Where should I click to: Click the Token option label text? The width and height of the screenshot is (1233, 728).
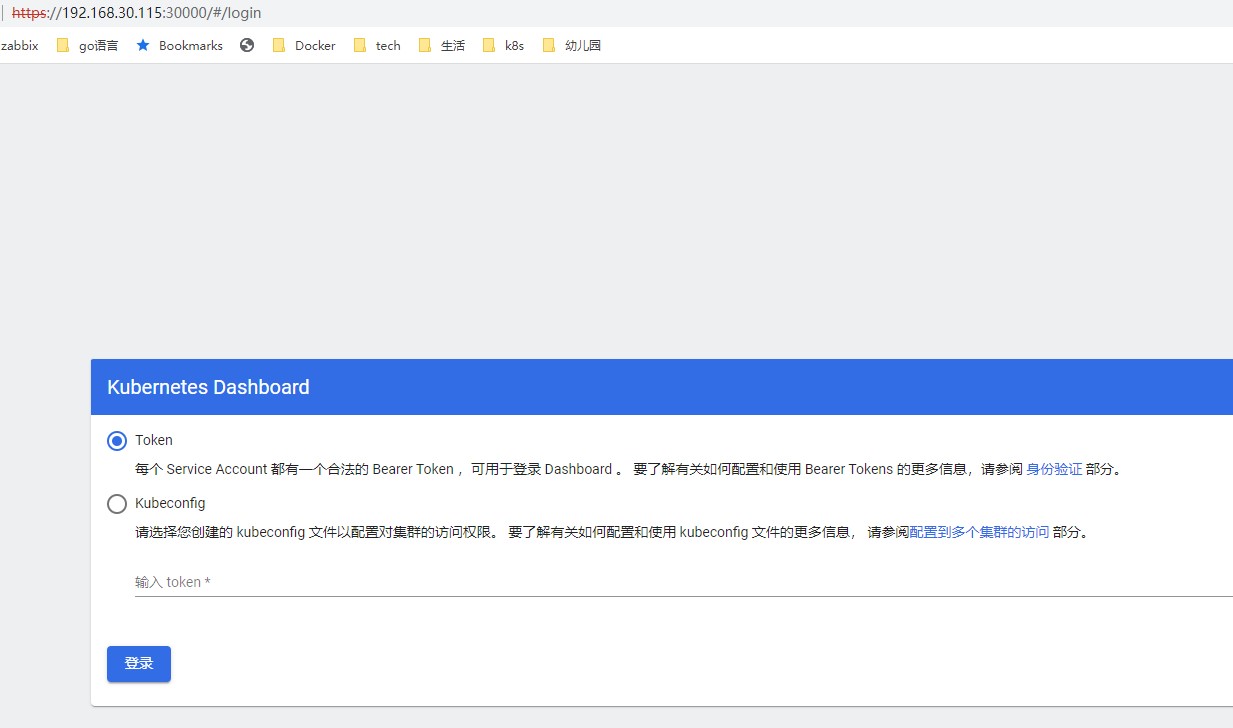click(x=154, y=440)
